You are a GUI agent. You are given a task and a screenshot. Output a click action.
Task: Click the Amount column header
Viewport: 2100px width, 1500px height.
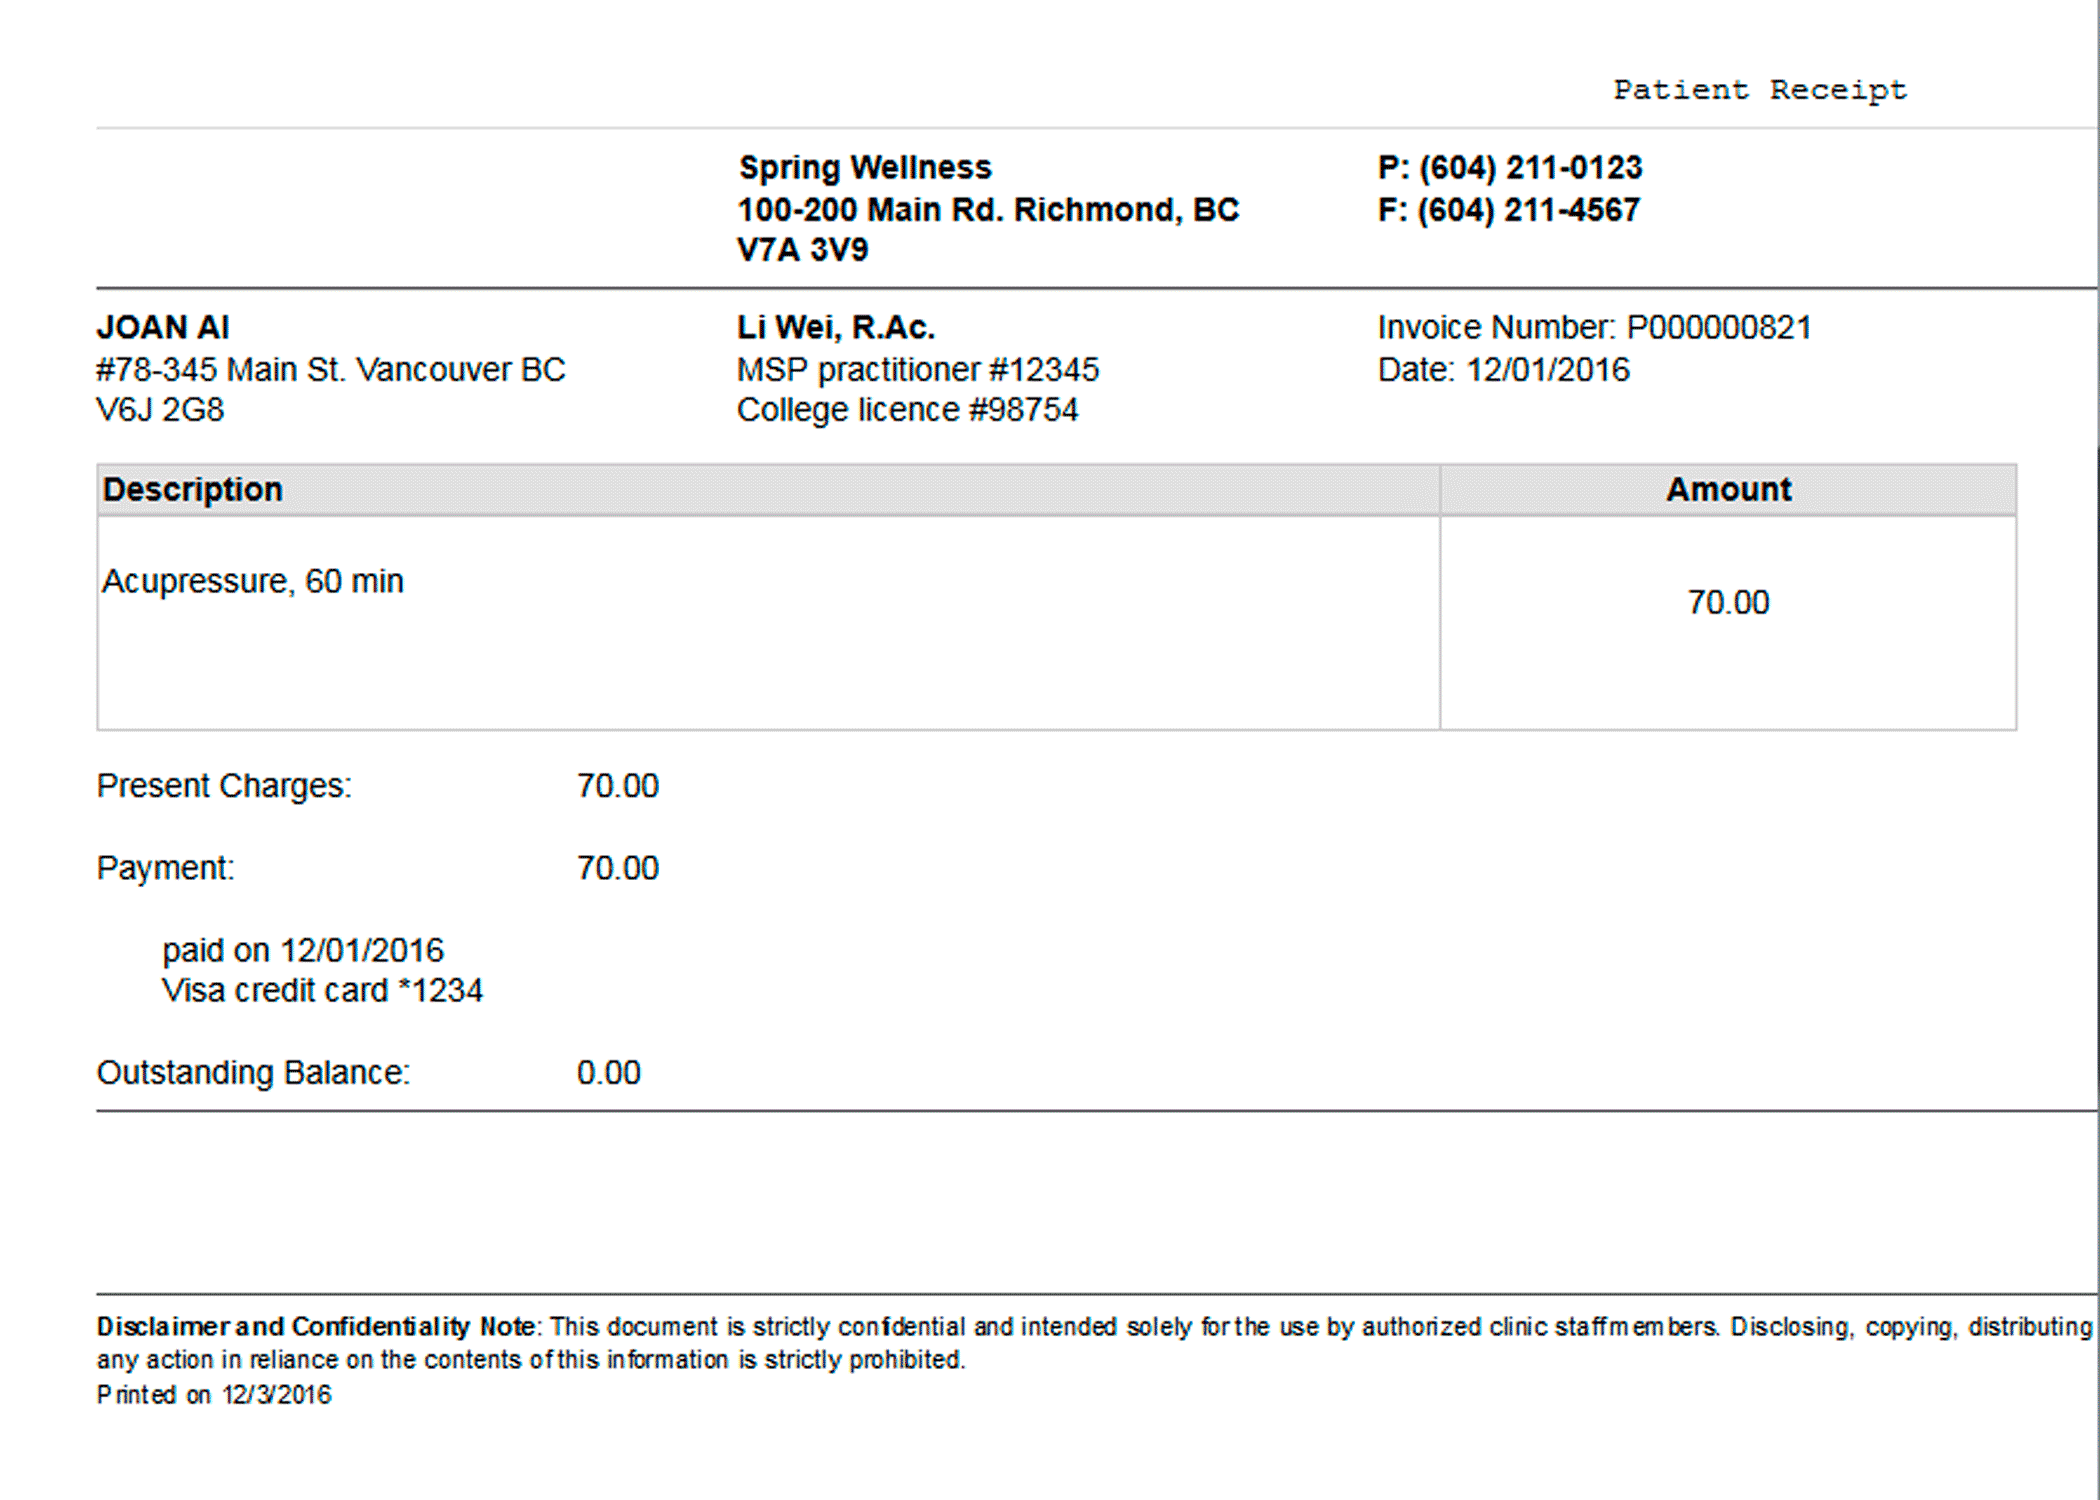[x=1728, y=489]
